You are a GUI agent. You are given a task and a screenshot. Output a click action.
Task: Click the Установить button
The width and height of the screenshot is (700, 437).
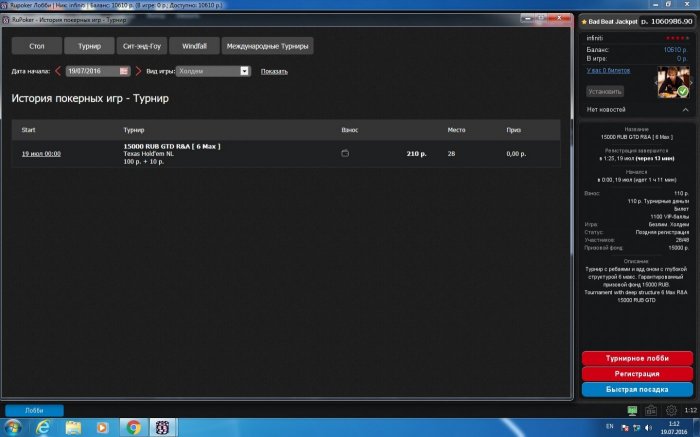605,91
